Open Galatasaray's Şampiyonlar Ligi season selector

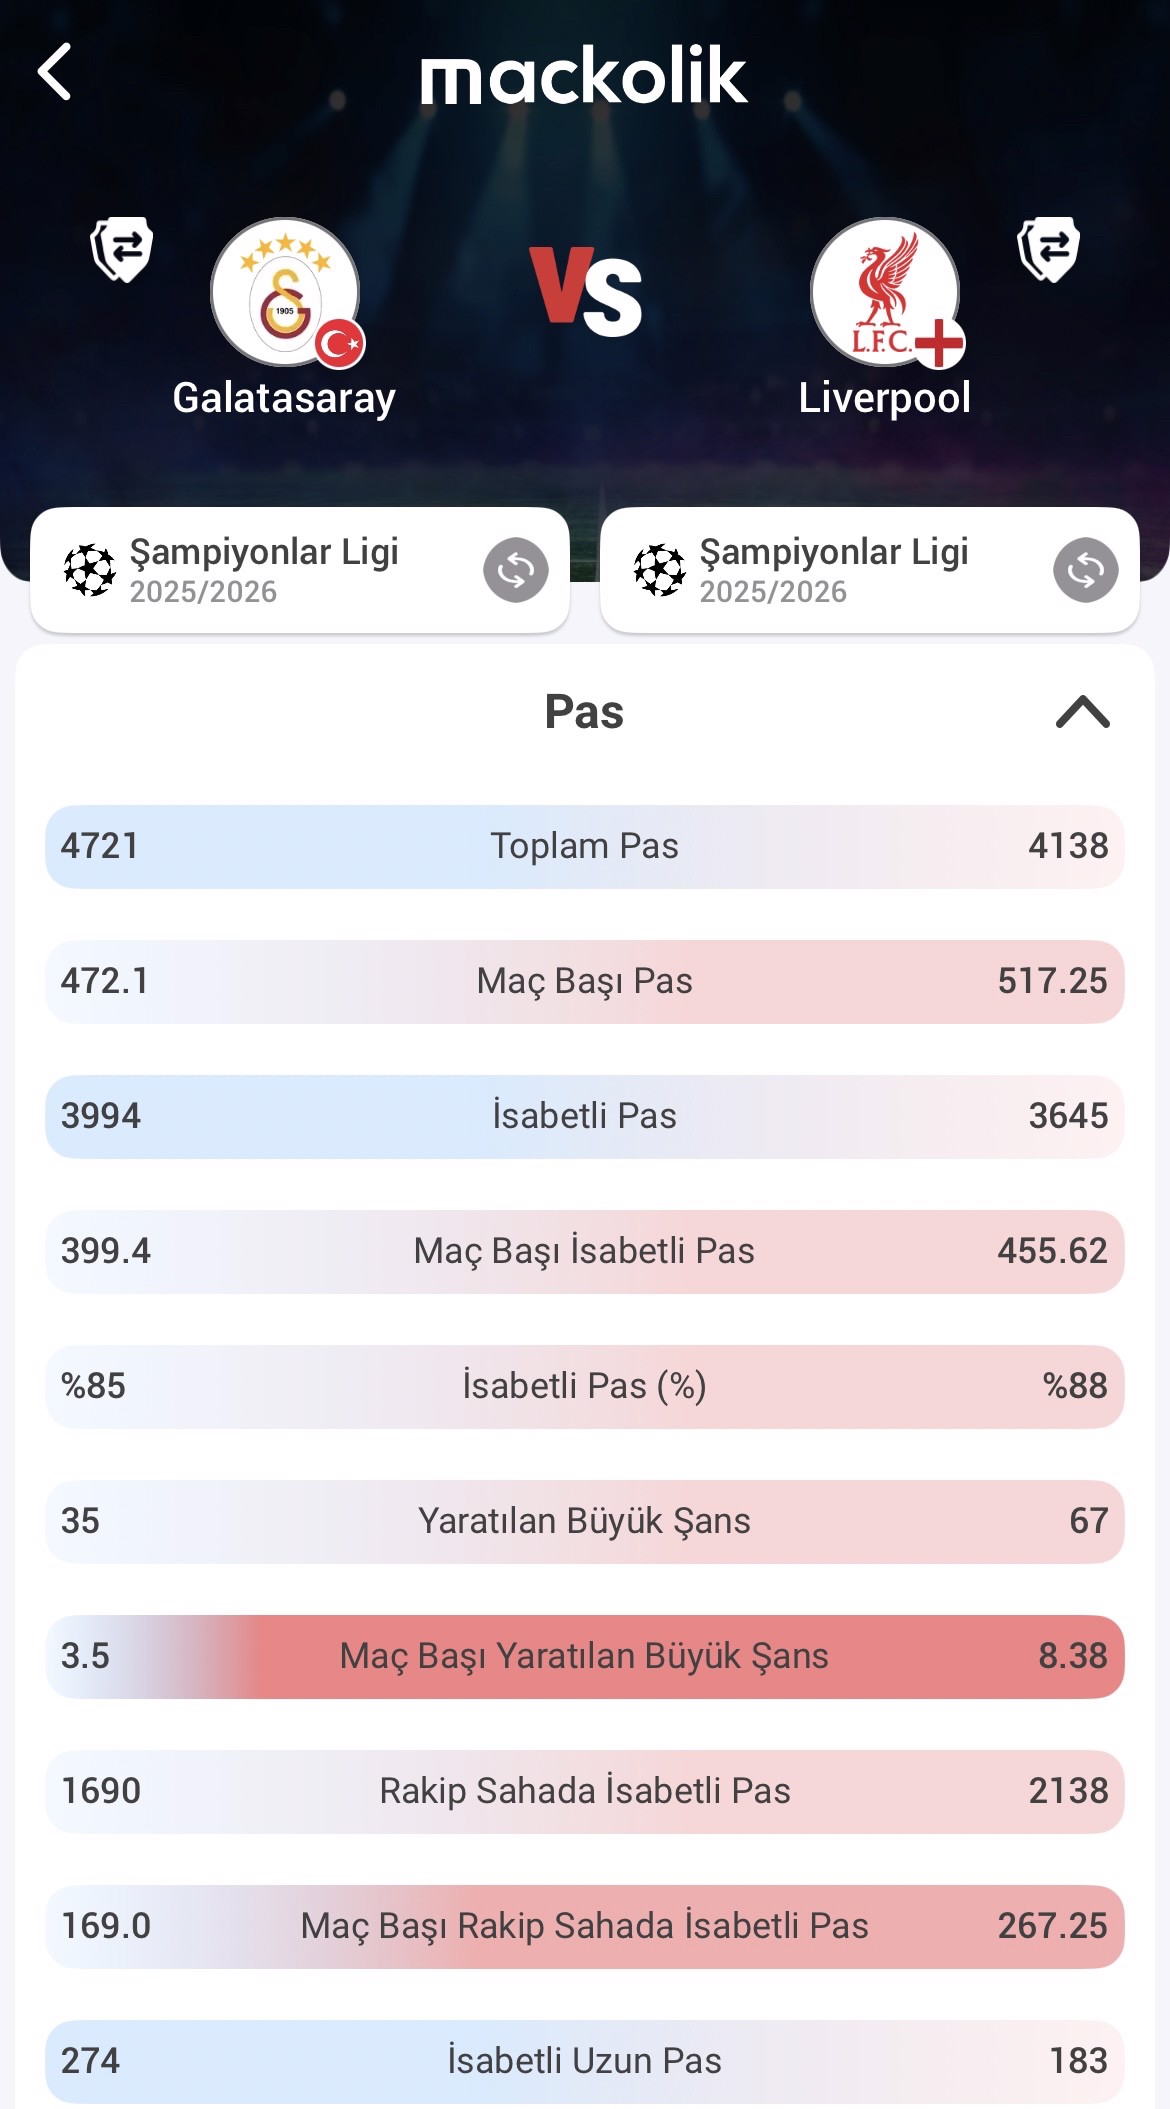coord(265,570)
